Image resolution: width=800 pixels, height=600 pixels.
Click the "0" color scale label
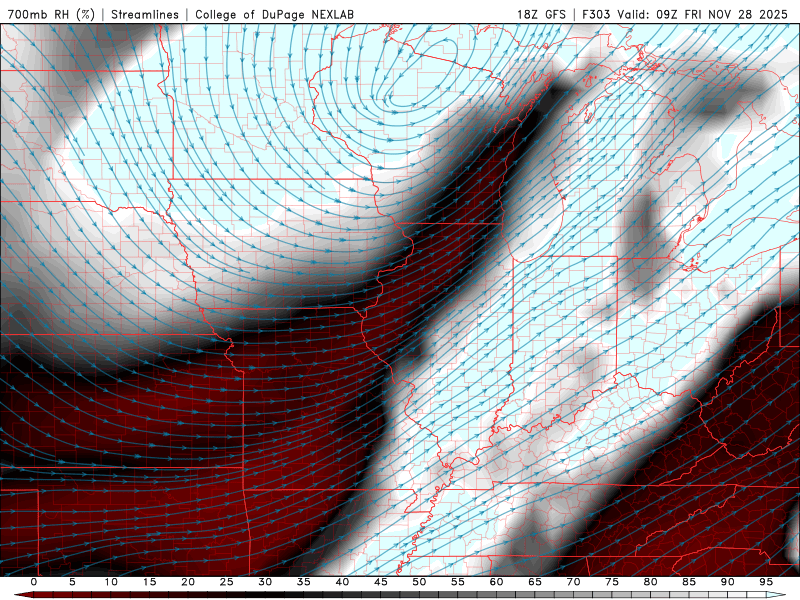pyautogui.click(x=34, y=582)
